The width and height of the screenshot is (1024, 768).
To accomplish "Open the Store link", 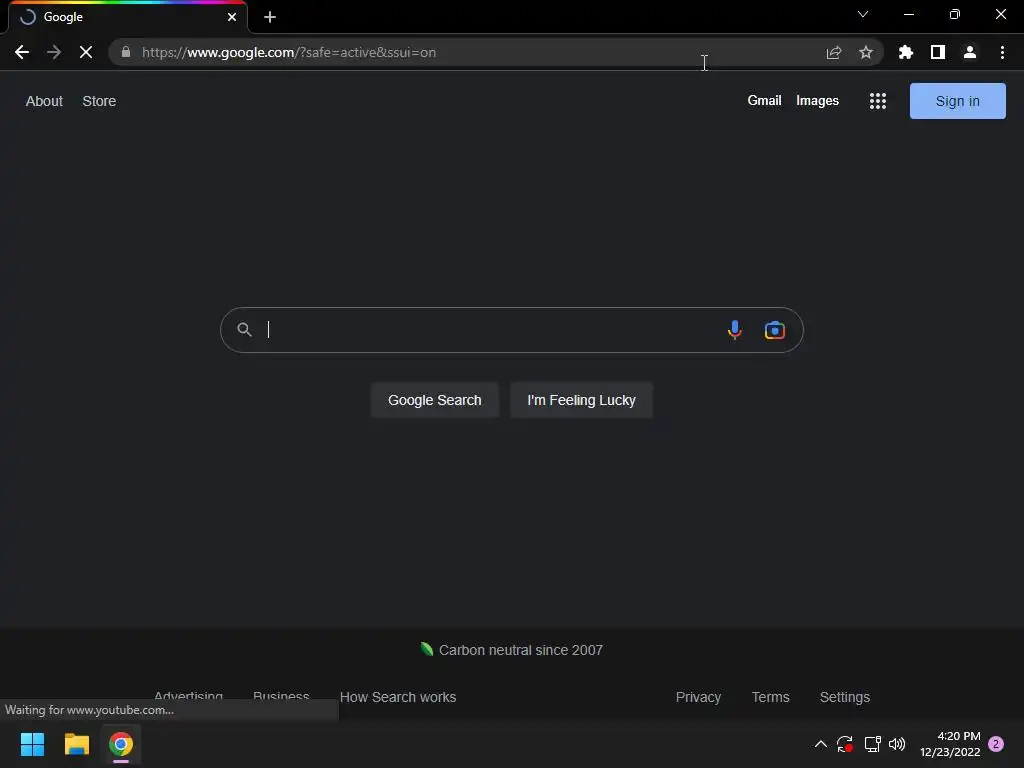I will (x=99, y=101).
